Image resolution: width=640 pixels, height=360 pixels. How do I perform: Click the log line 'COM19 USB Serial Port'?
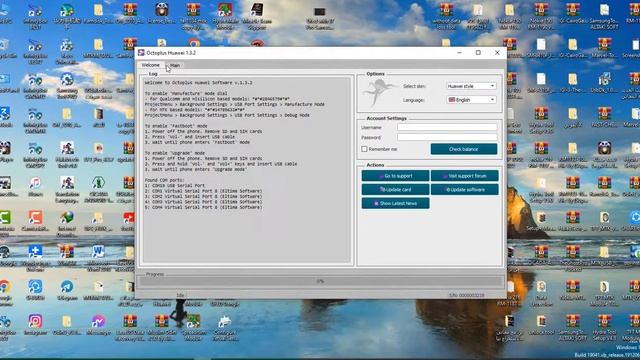click(x=175, y=185)
